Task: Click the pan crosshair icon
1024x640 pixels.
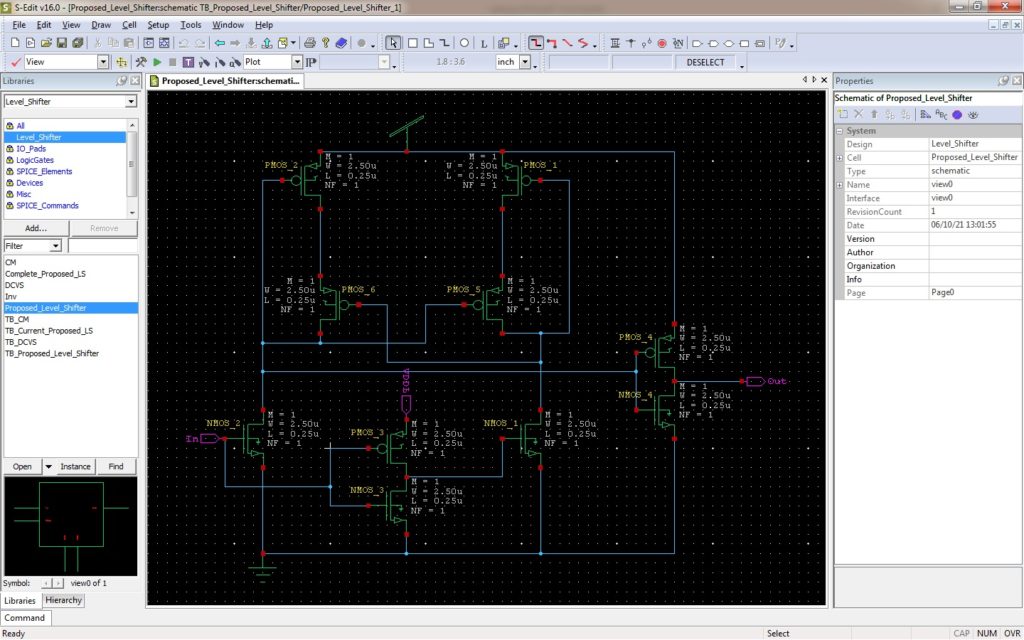Action: pos(122,62)
